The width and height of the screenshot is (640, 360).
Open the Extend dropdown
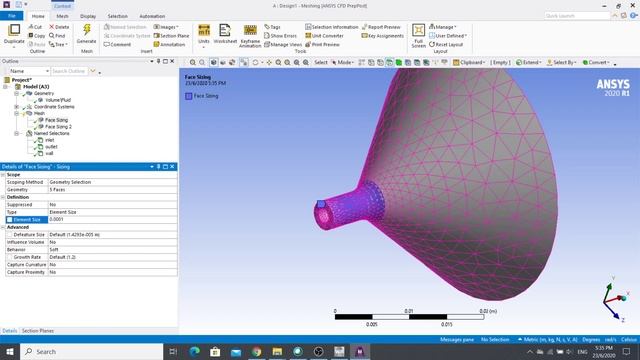529,62
